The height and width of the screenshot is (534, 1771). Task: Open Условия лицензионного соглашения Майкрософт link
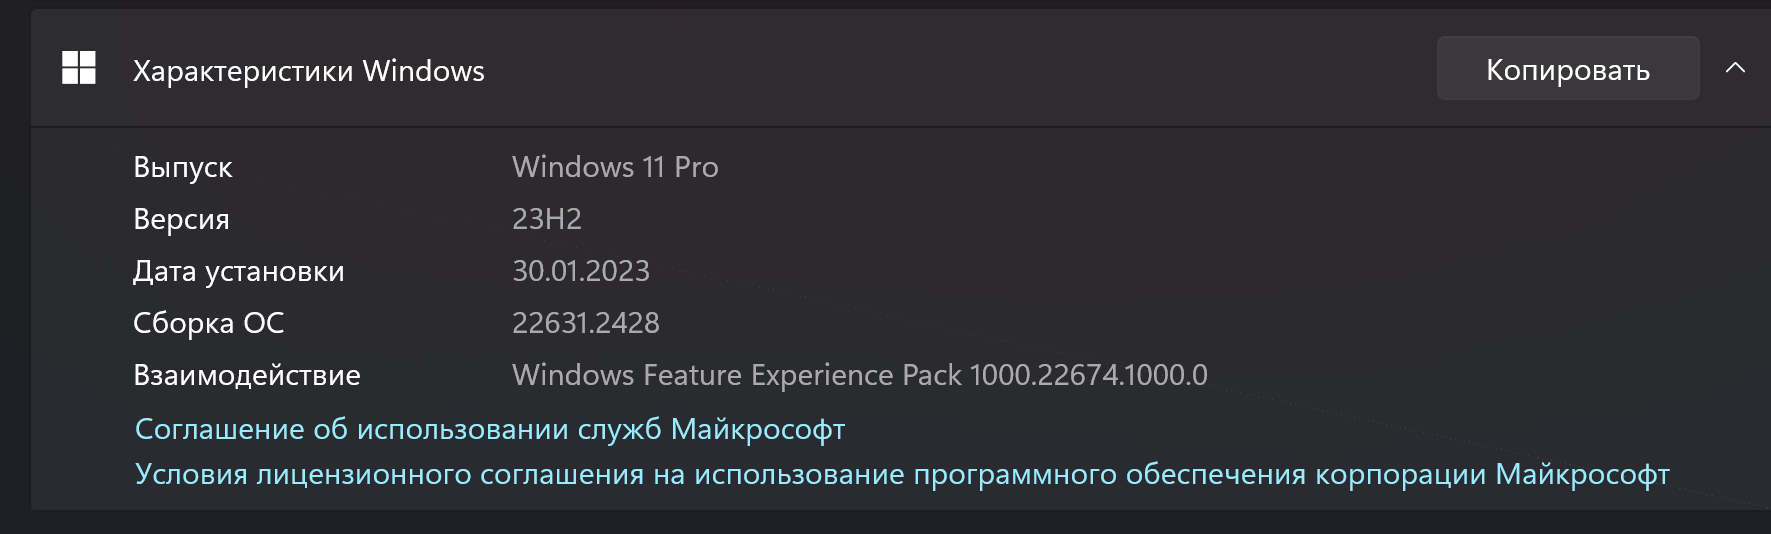902,474
